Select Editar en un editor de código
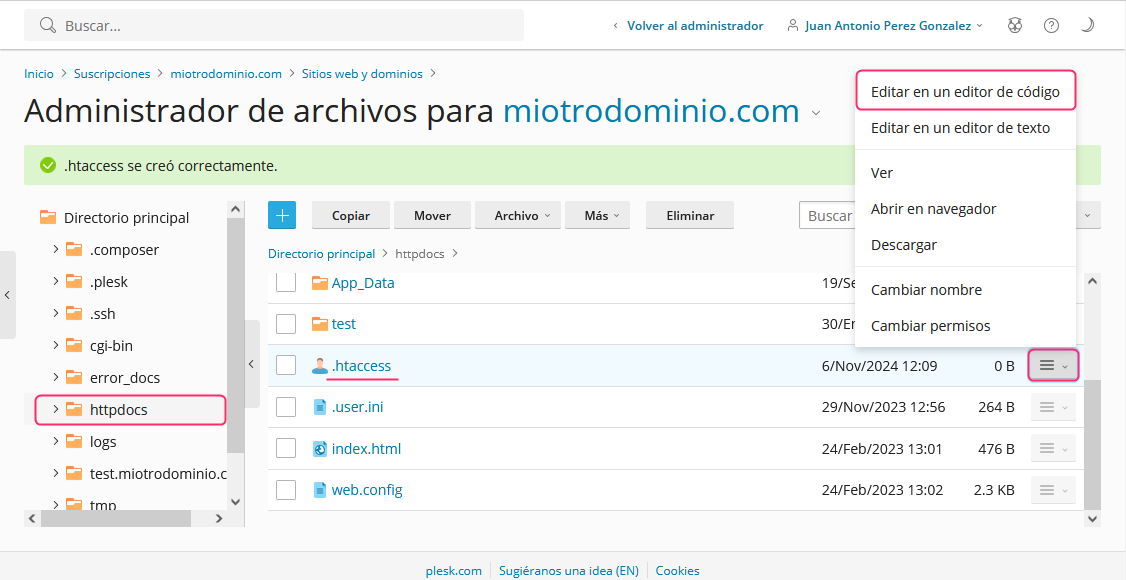This screenshot has height=580, width=1126. tap(965, 92)
